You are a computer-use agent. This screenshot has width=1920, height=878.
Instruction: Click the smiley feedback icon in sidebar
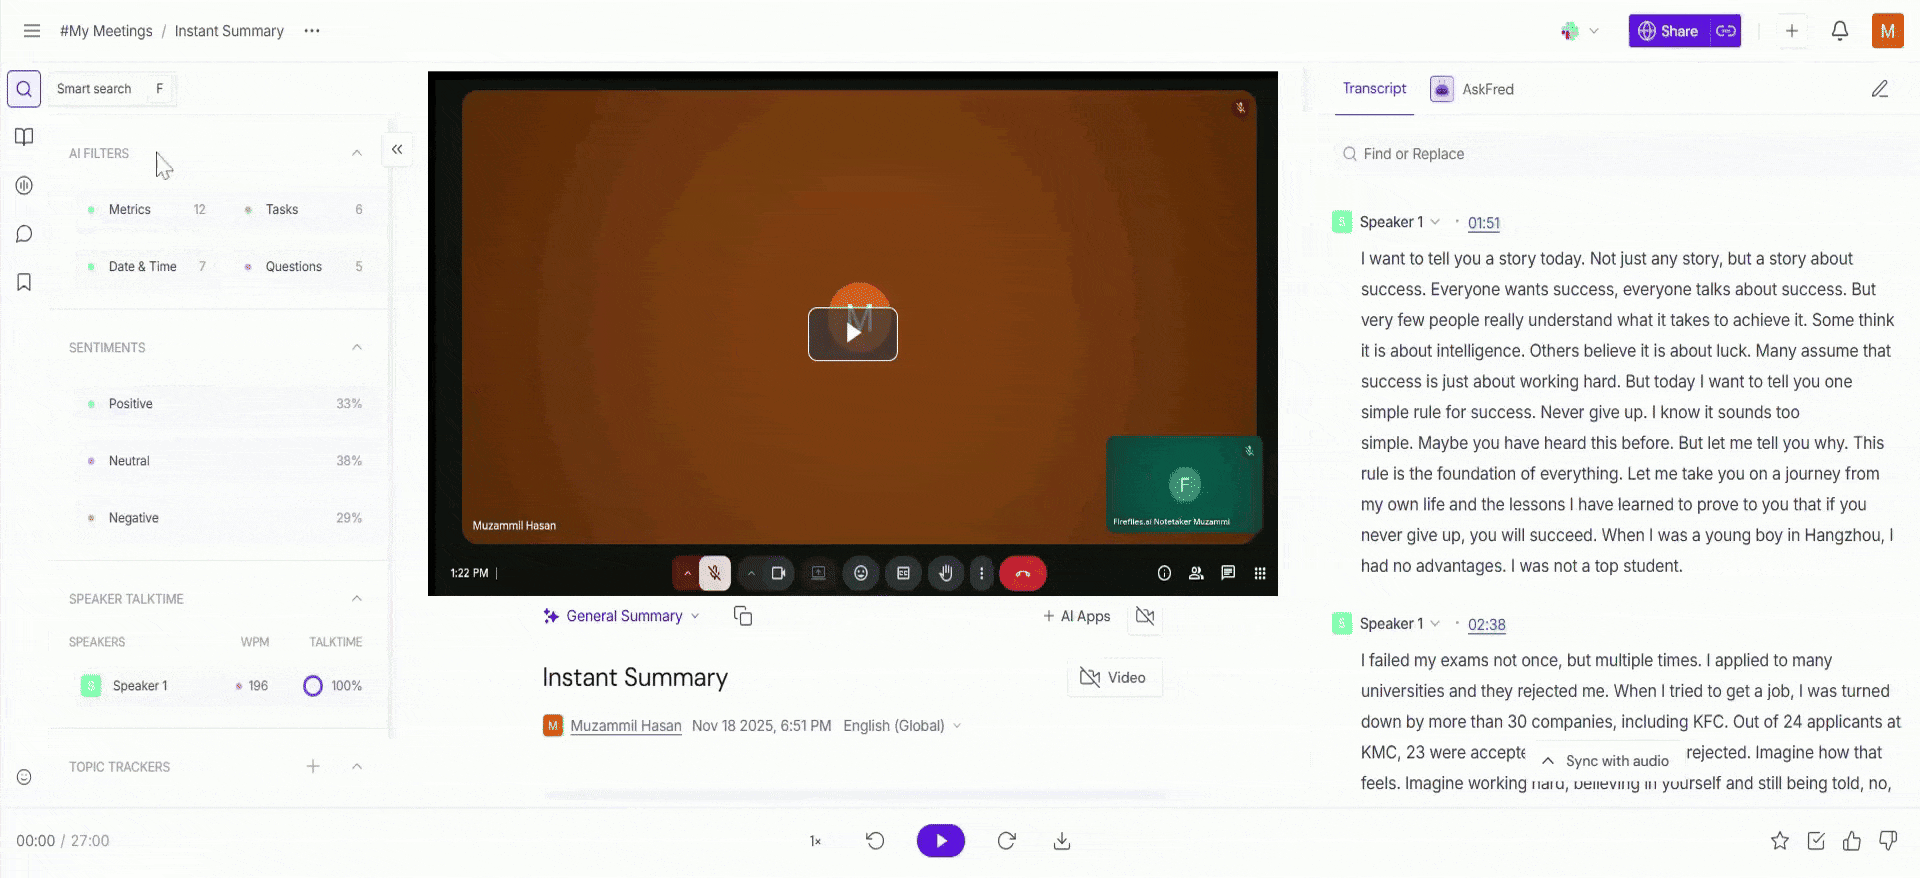tap(24, 777)
